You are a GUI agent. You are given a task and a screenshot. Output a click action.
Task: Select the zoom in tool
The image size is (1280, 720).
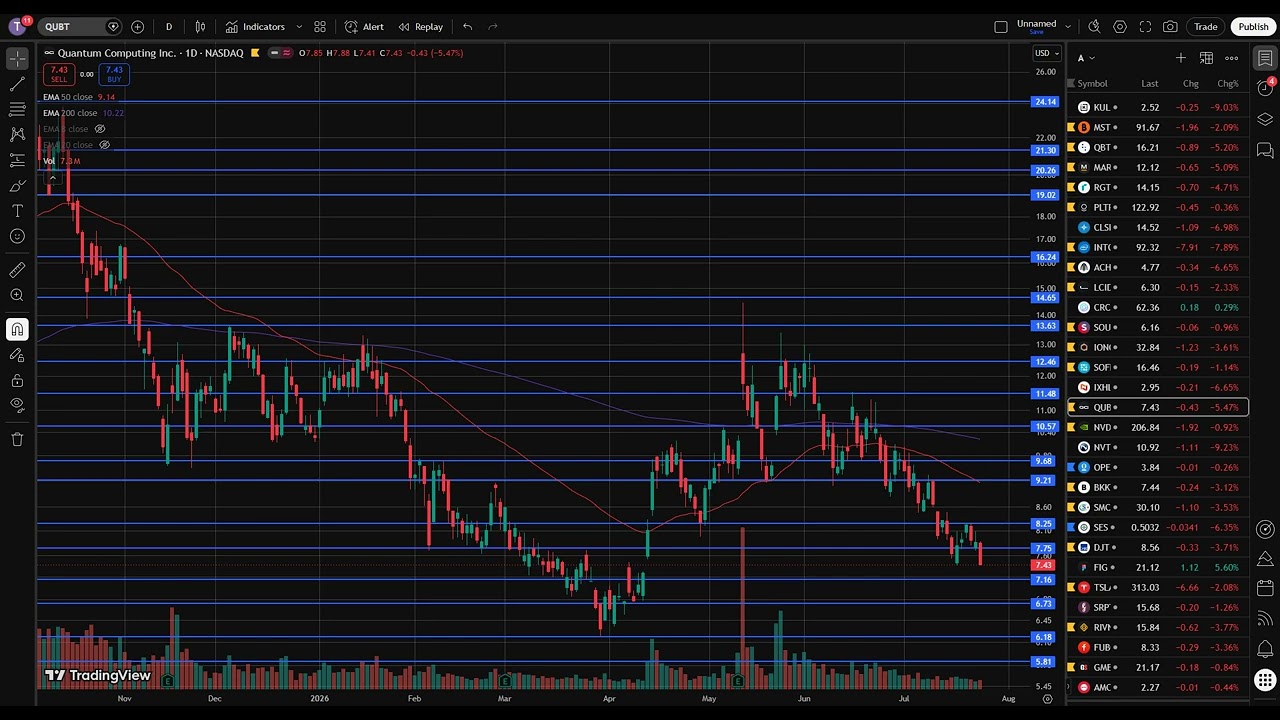[x=17, y=295]
